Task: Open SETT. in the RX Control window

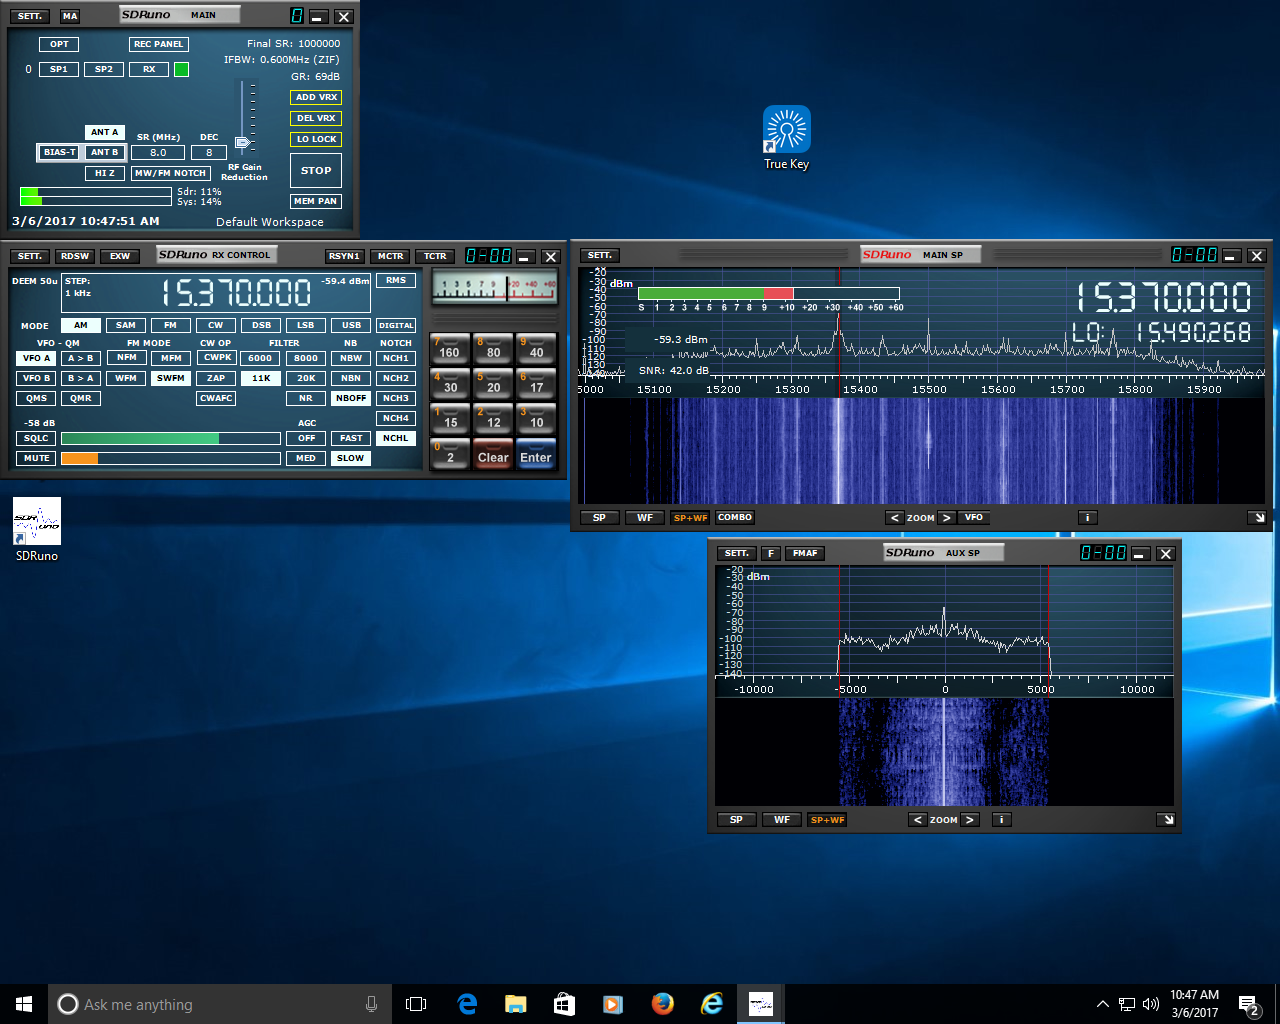Action: pos(30,256)
